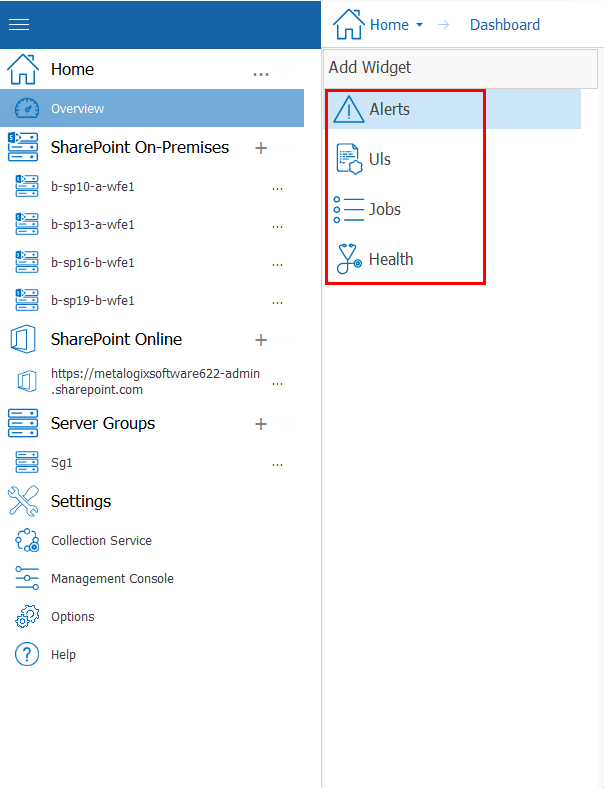Select the Overview item in sidebar

tap(78, 109)
